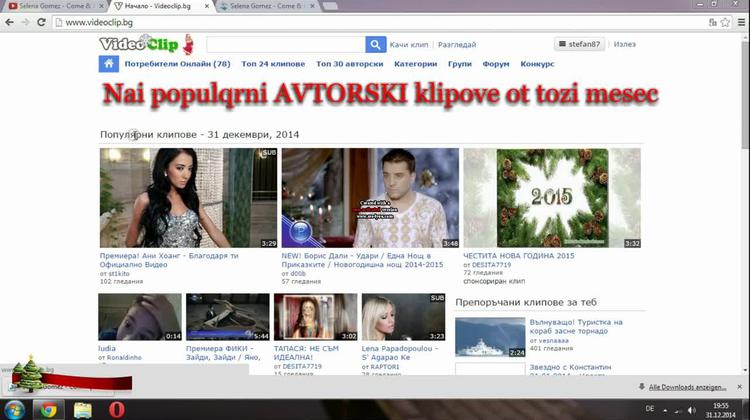Viewport: 750px width, 420px height.
Task: Click the Home icon in navigation bar
Action: pos(108,64)
